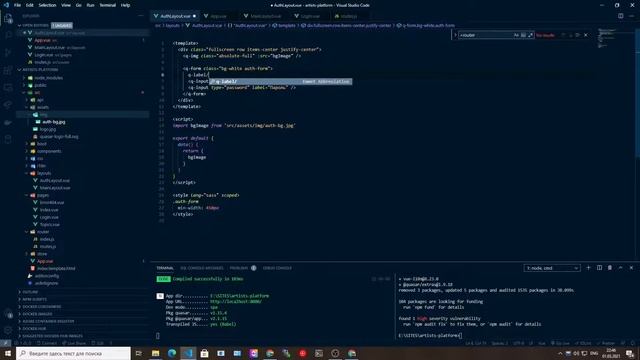Click the remote window indicator in status bar
This screenshot has height=360, width=640.
click(x=5, y=343)
